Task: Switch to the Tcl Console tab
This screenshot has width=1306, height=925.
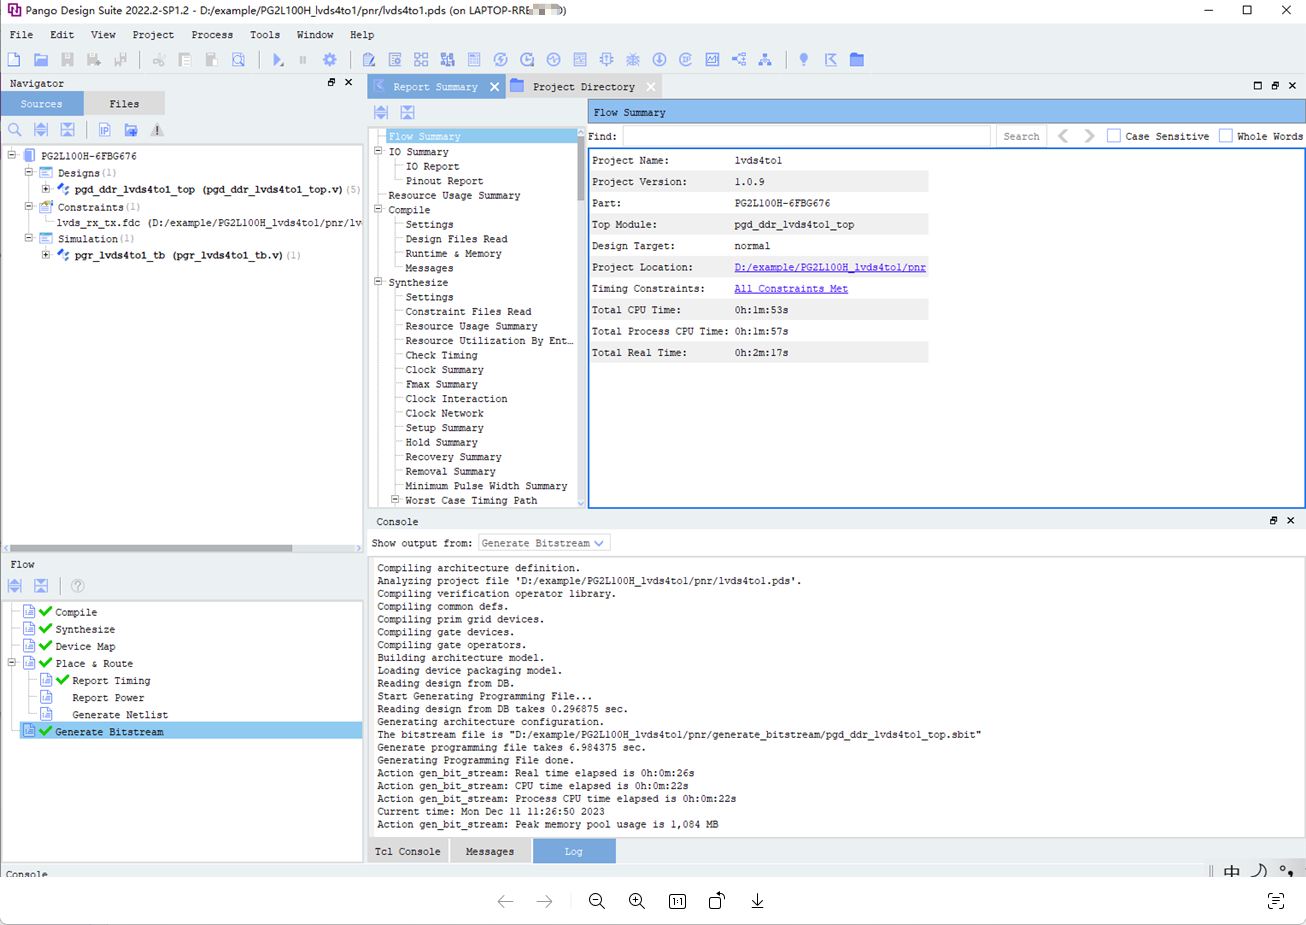Action: [x=407, y=852]
